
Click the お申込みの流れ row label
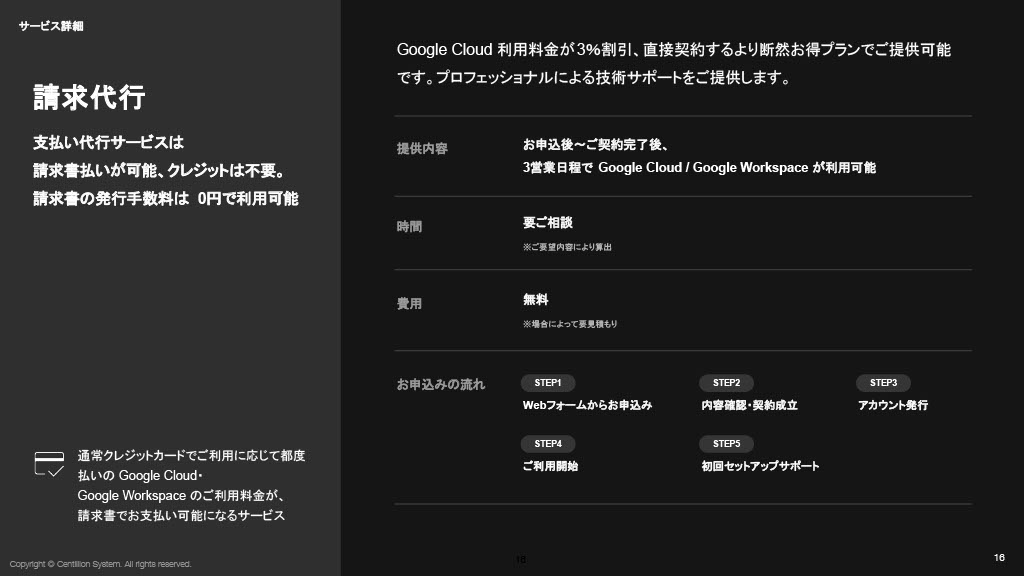[x=441, y=385]
